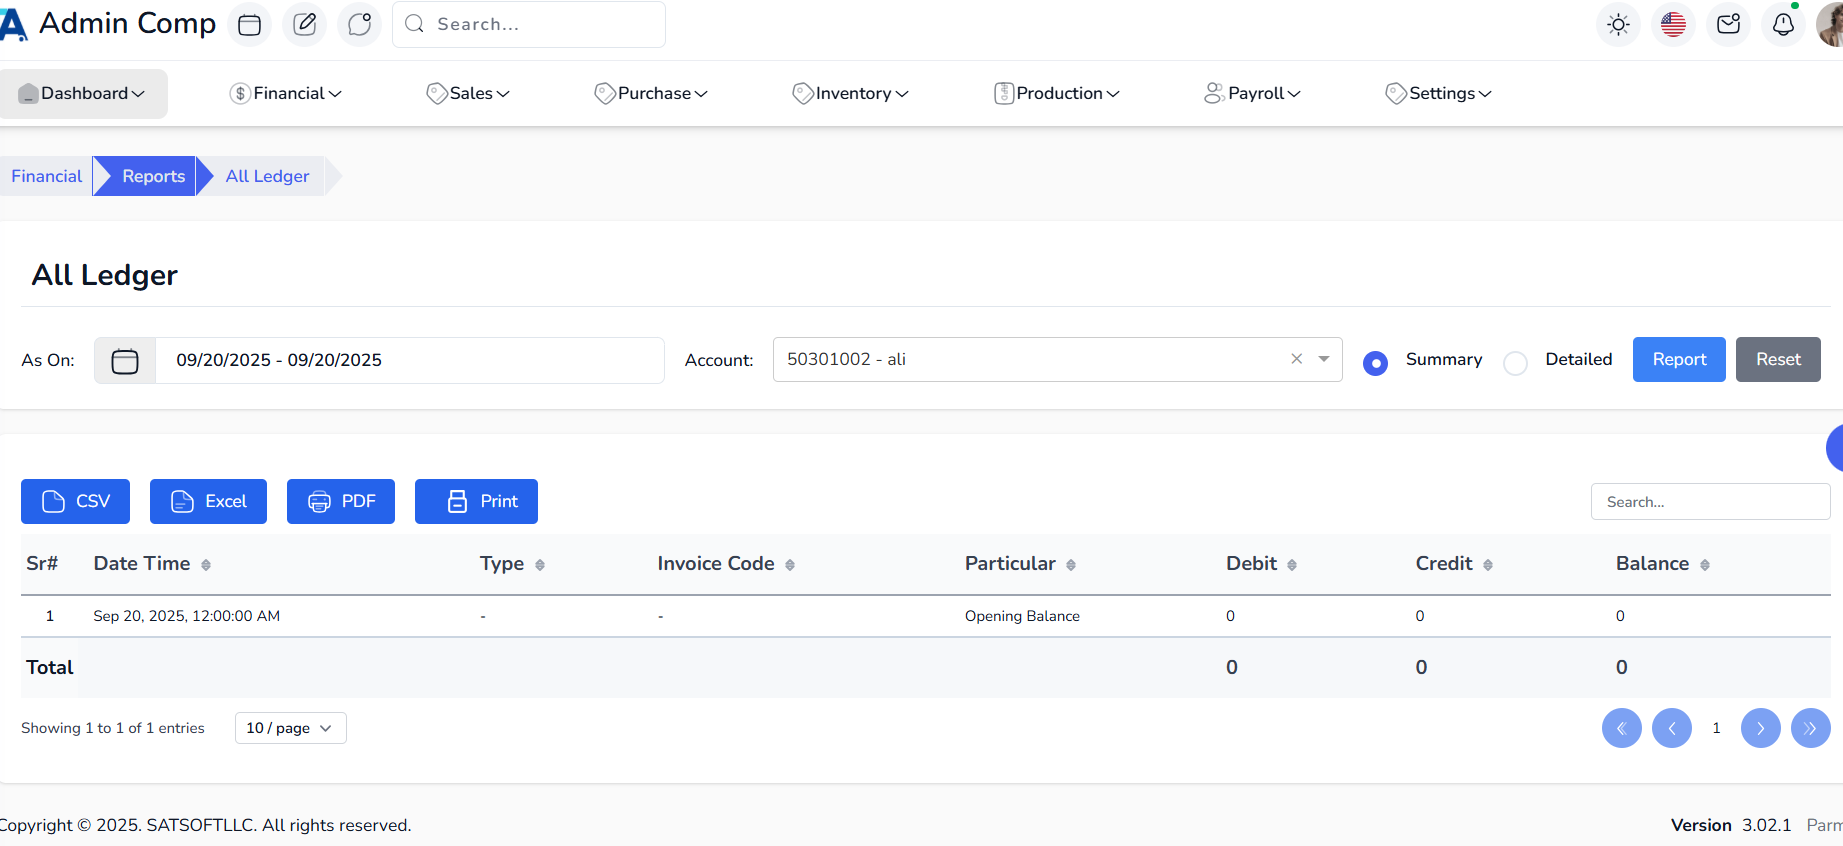Open the edit note icon in header
Viewport: 1843px width, 846px height.
[305, 25]
